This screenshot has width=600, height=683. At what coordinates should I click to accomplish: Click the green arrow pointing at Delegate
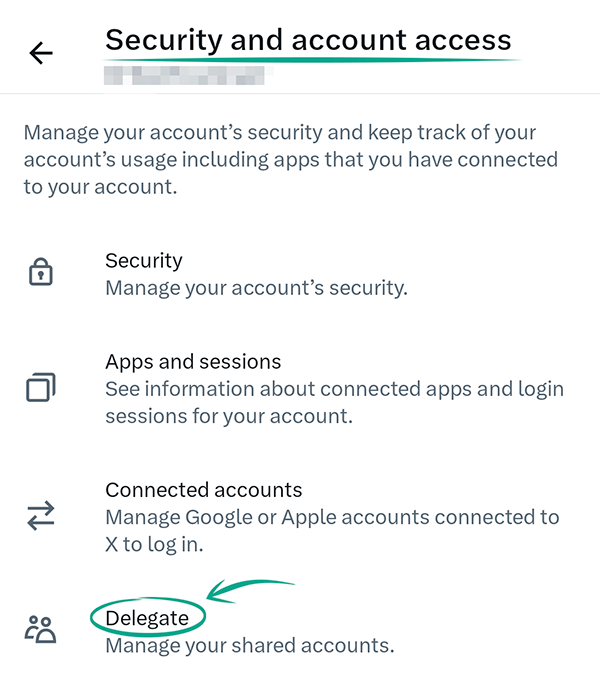point(250,590)
